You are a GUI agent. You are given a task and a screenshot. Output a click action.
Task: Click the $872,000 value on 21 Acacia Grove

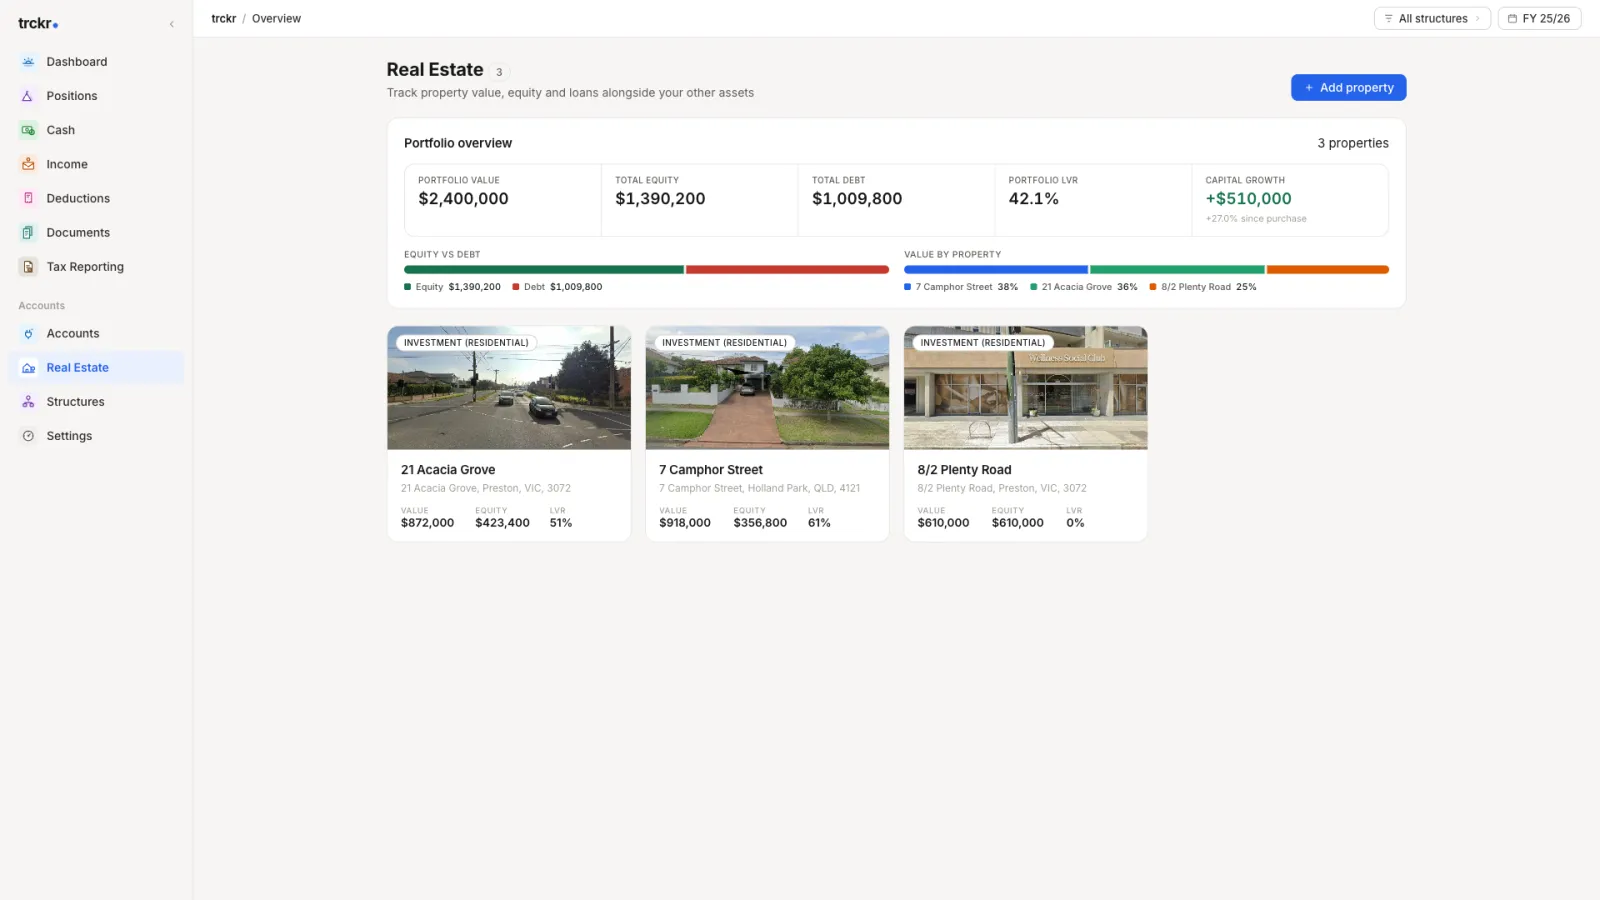click(427, 523)
